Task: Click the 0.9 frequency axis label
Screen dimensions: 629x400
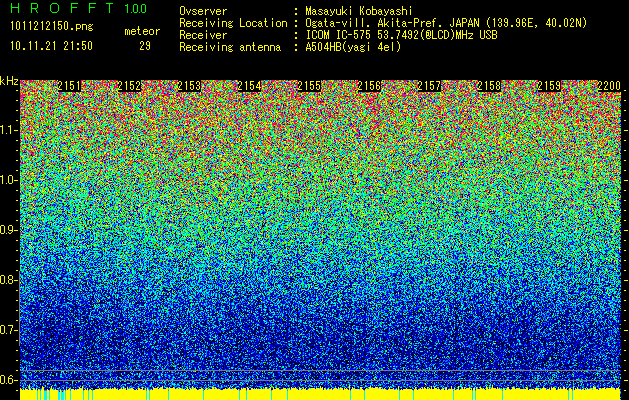Action: click(8, 230)
